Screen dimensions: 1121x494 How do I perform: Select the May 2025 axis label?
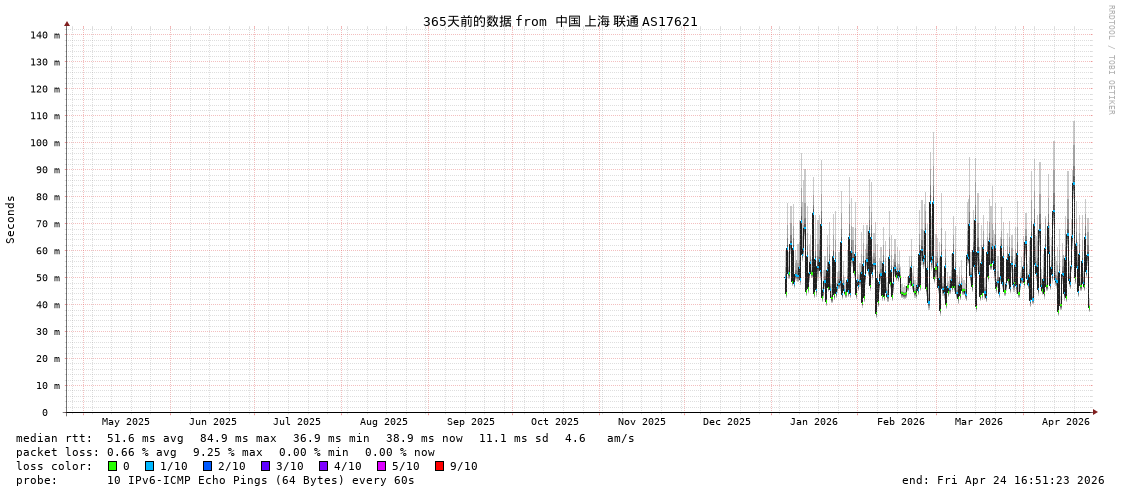(x=126, y=422)
